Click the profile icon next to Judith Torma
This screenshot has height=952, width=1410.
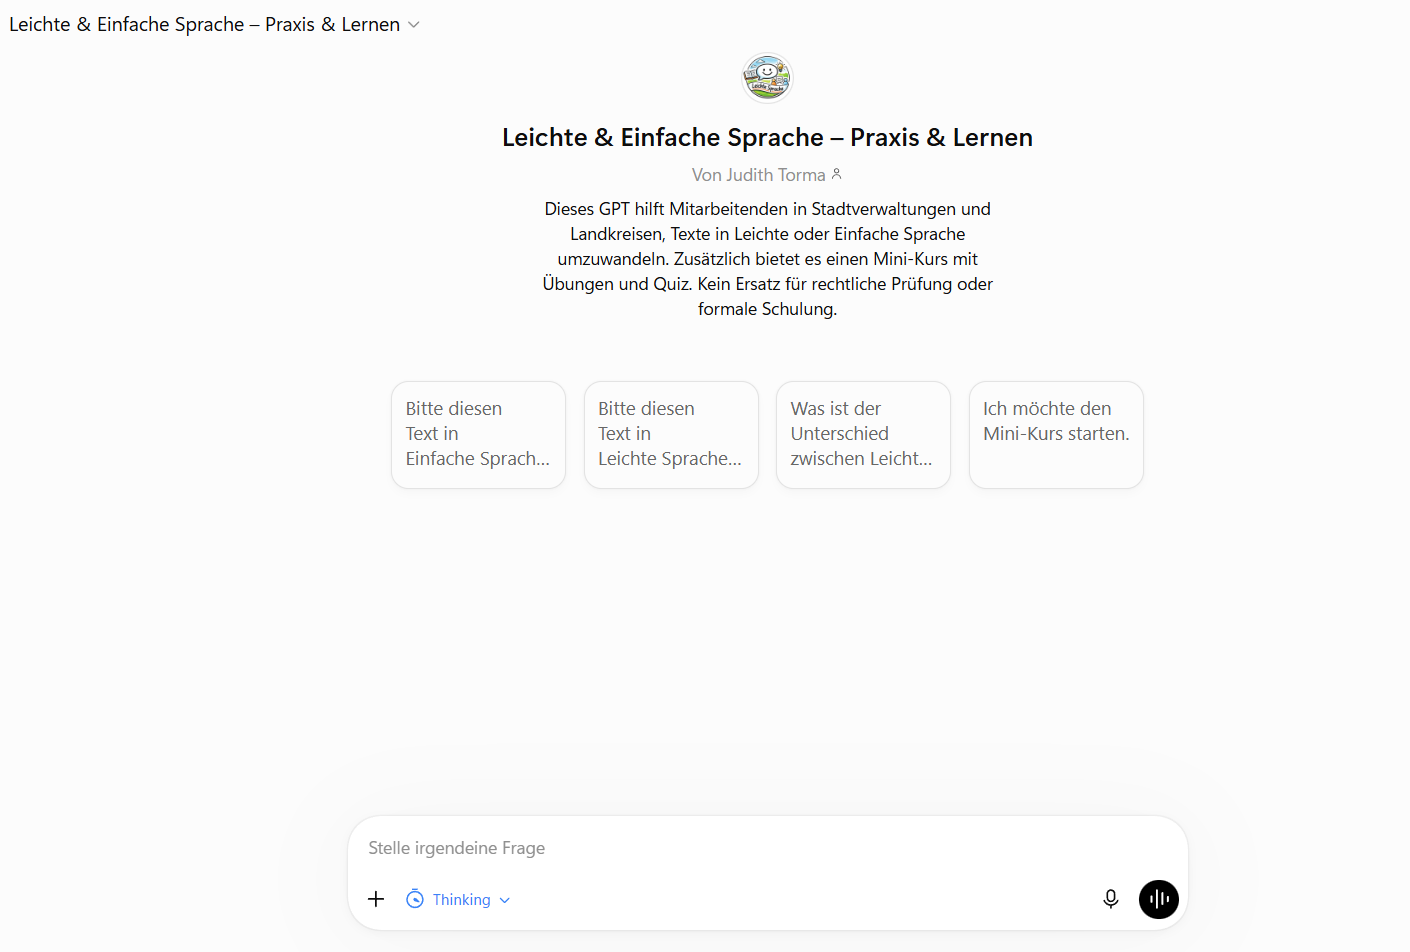(837, 174)
